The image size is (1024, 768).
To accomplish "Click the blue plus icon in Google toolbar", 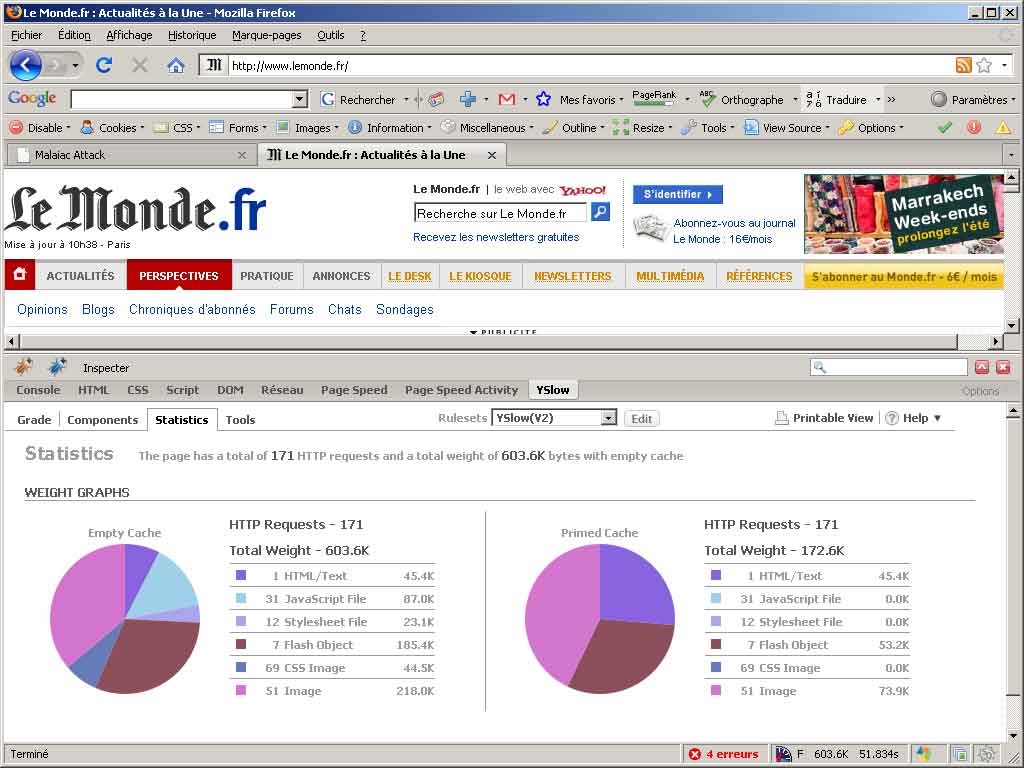I will point(468,99).
